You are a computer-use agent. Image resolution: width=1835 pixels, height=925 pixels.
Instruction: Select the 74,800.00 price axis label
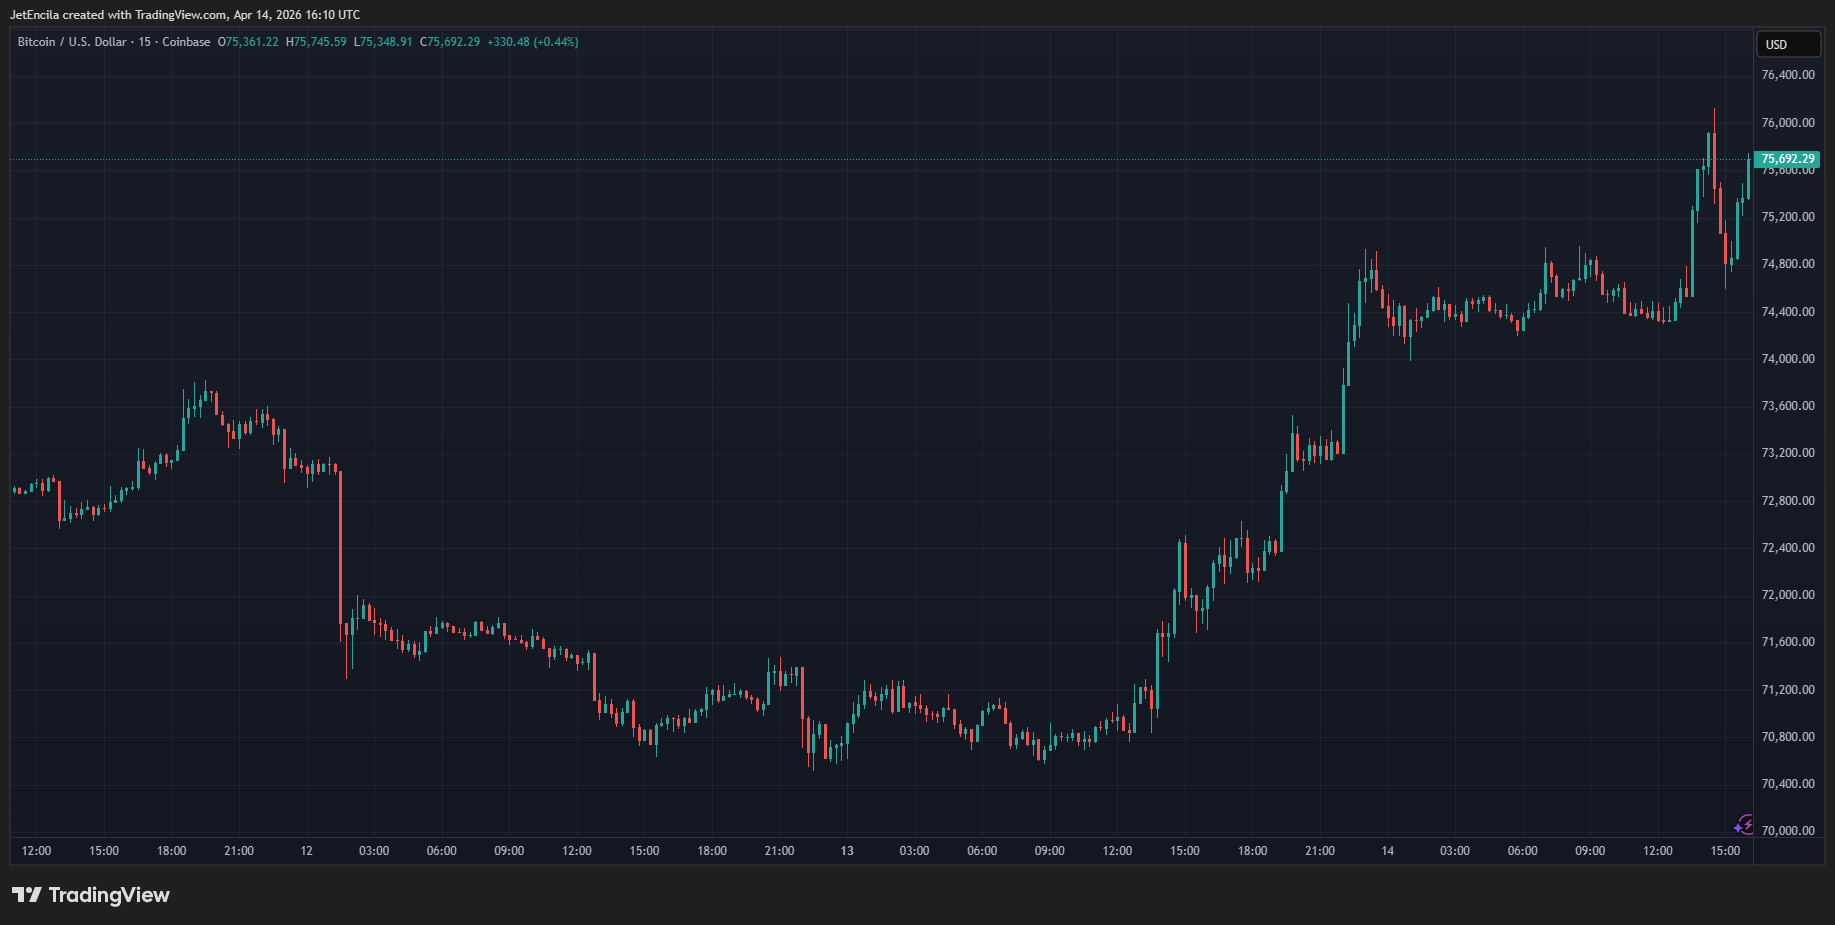coord(1787,264)
